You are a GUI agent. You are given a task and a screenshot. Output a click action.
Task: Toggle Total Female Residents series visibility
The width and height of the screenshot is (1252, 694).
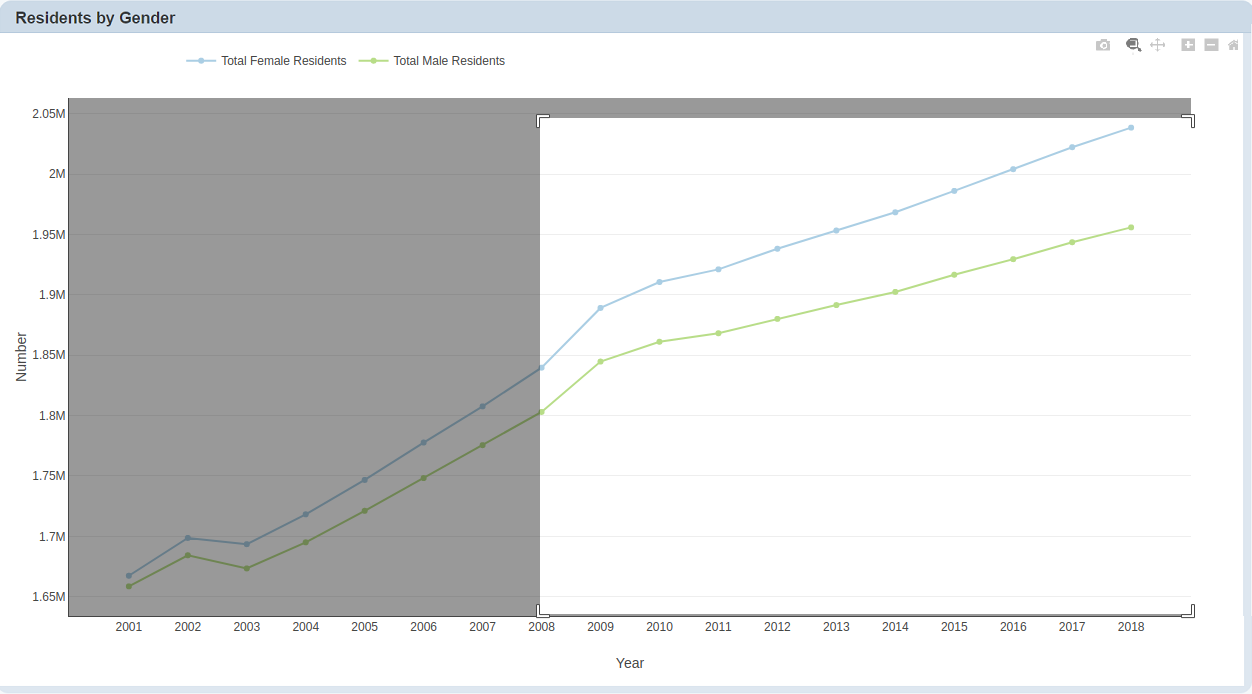pos(266,61)
